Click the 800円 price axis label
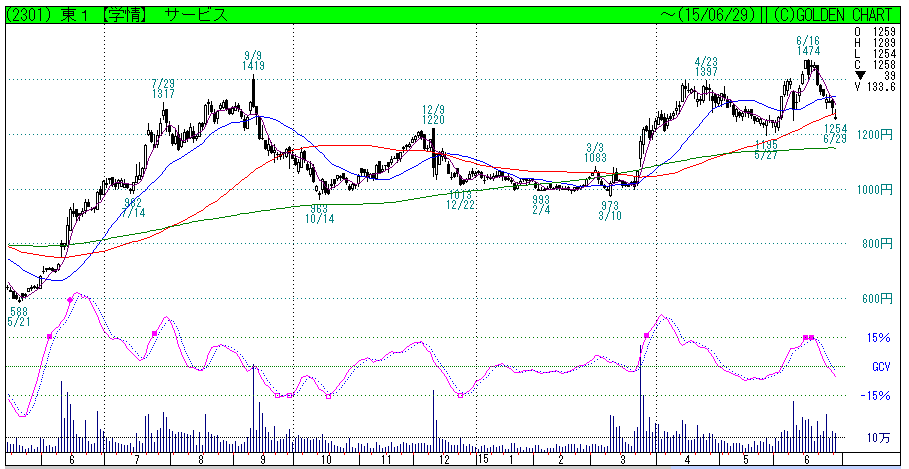 click(x=878, y=244)
